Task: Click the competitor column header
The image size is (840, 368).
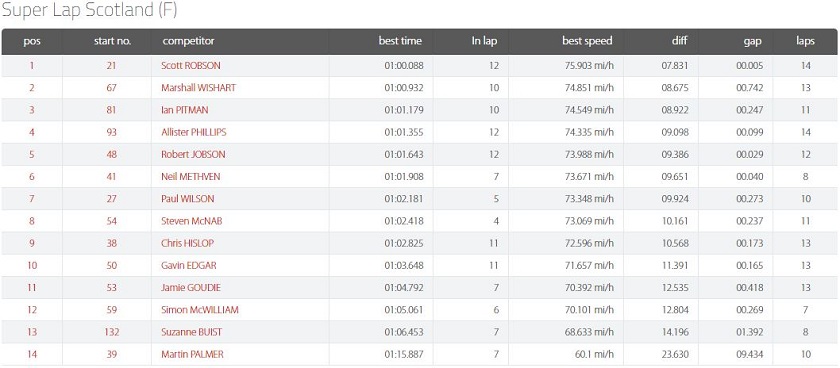Action: click(188, 41)
